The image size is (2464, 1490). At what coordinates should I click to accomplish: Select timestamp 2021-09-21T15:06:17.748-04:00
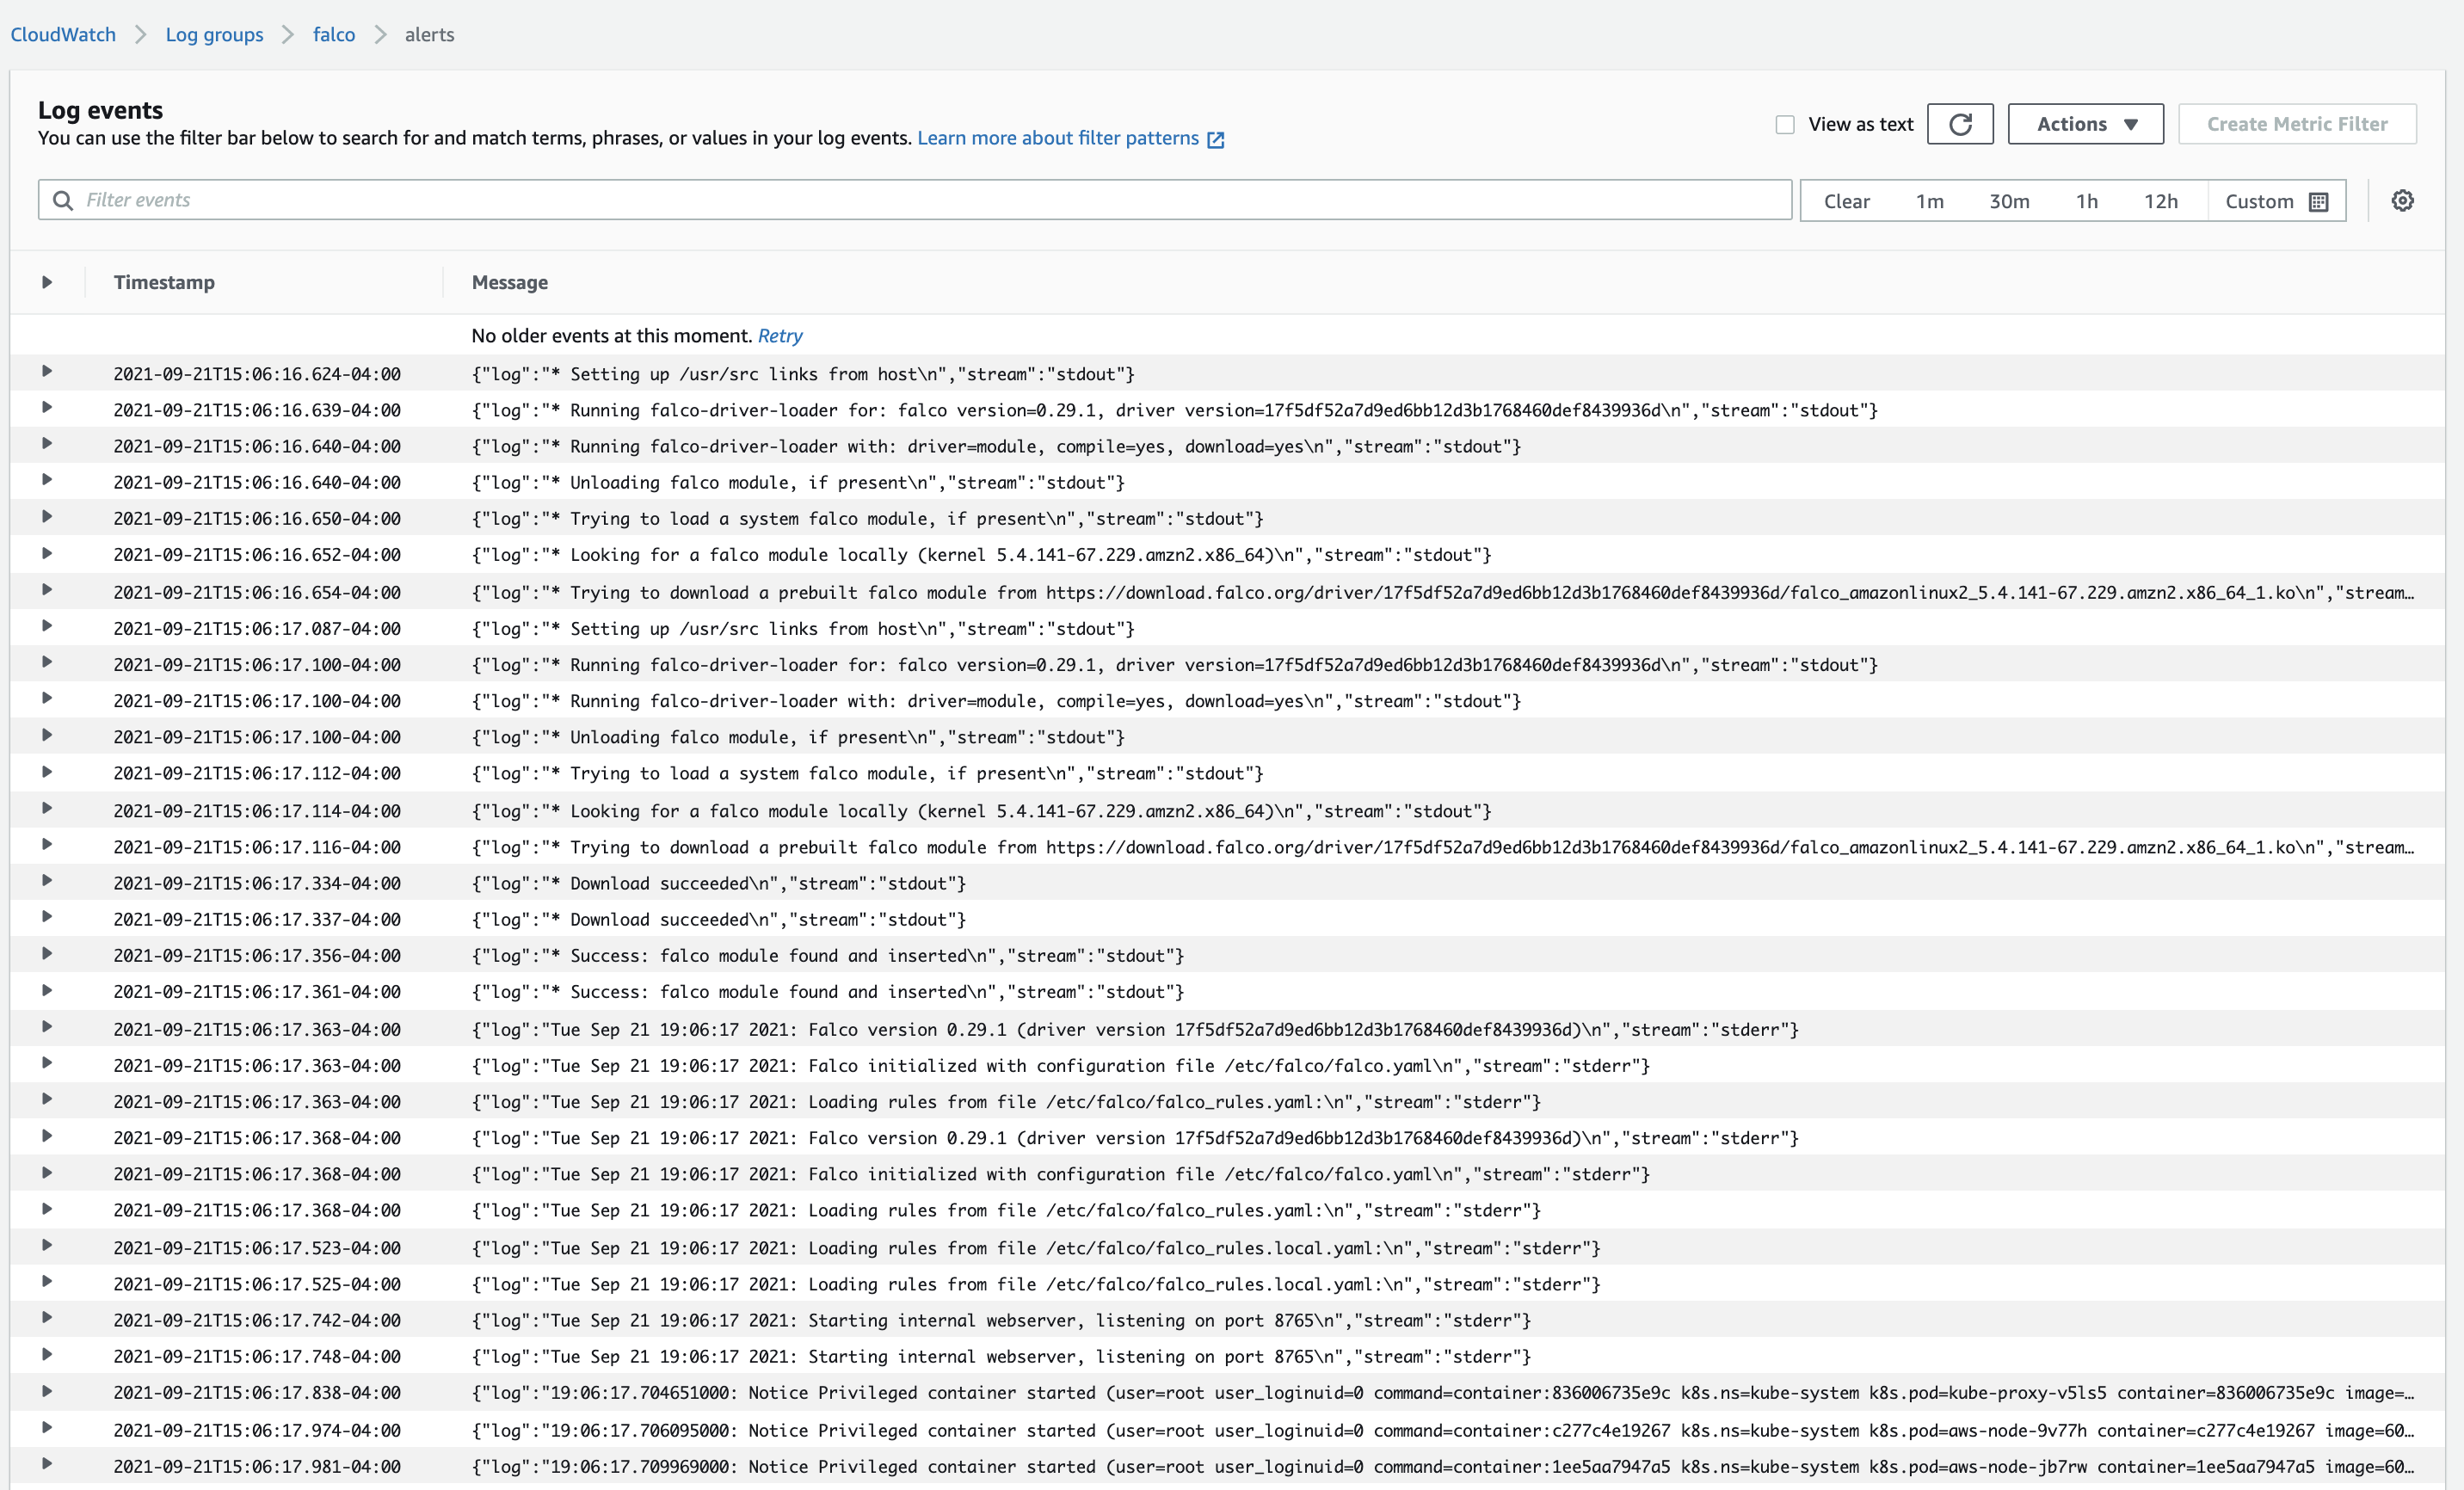(257, 1356)
